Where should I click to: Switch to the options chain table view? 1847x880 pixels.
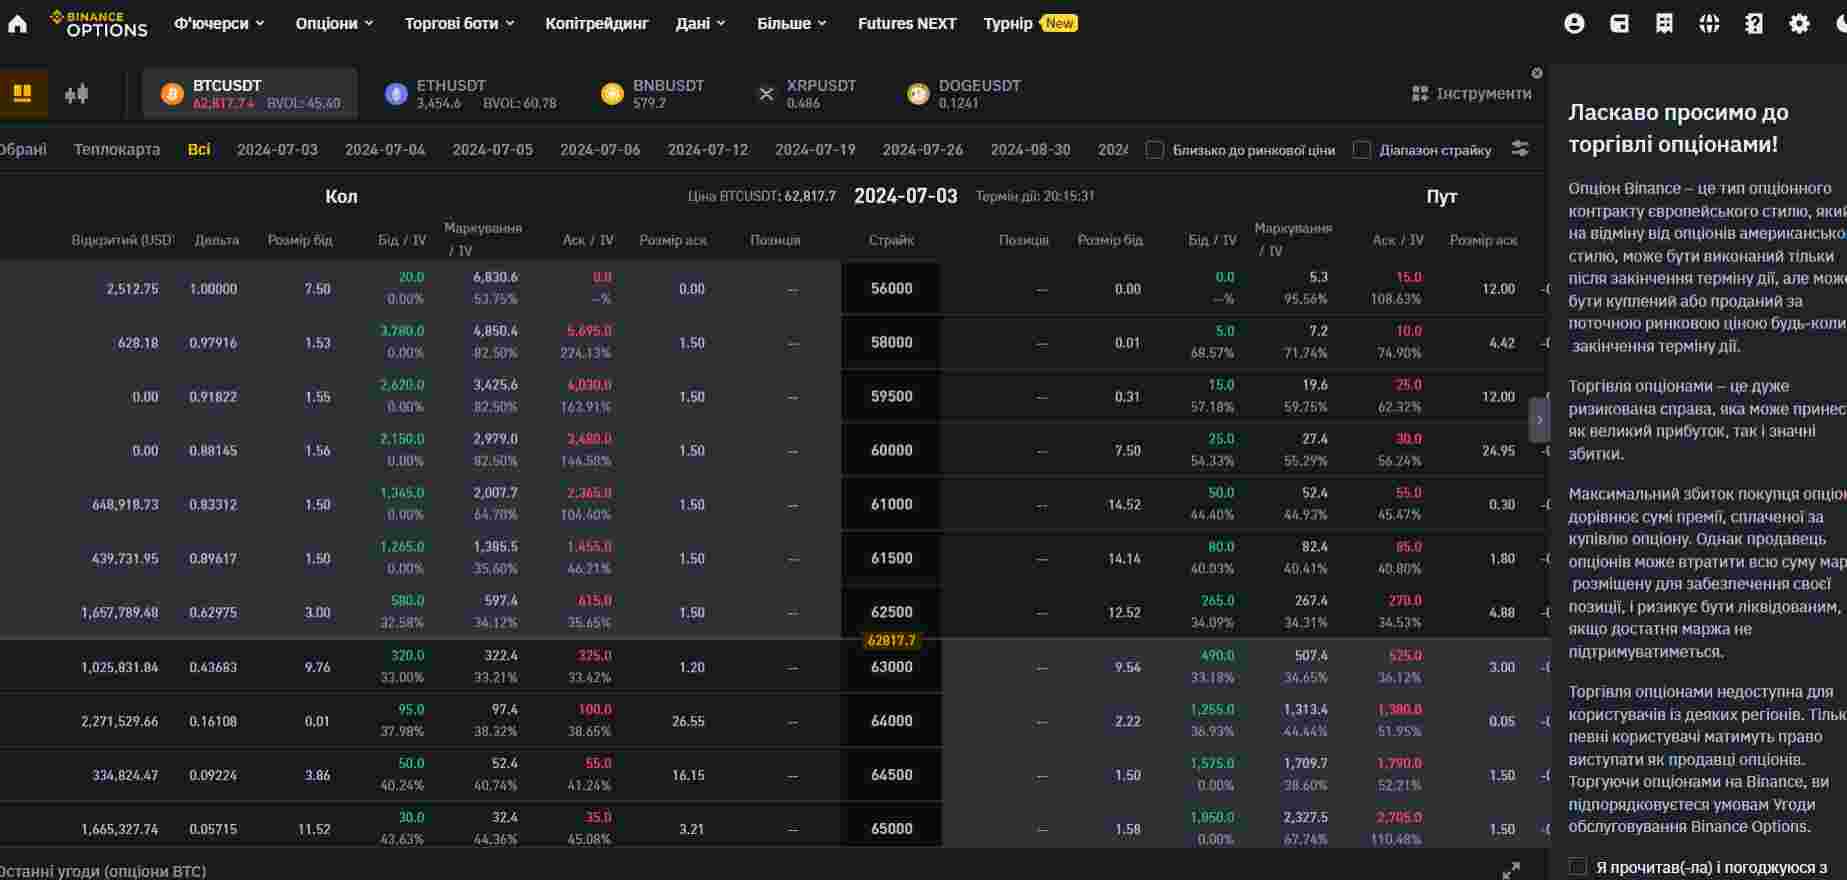tap(22, 93)
